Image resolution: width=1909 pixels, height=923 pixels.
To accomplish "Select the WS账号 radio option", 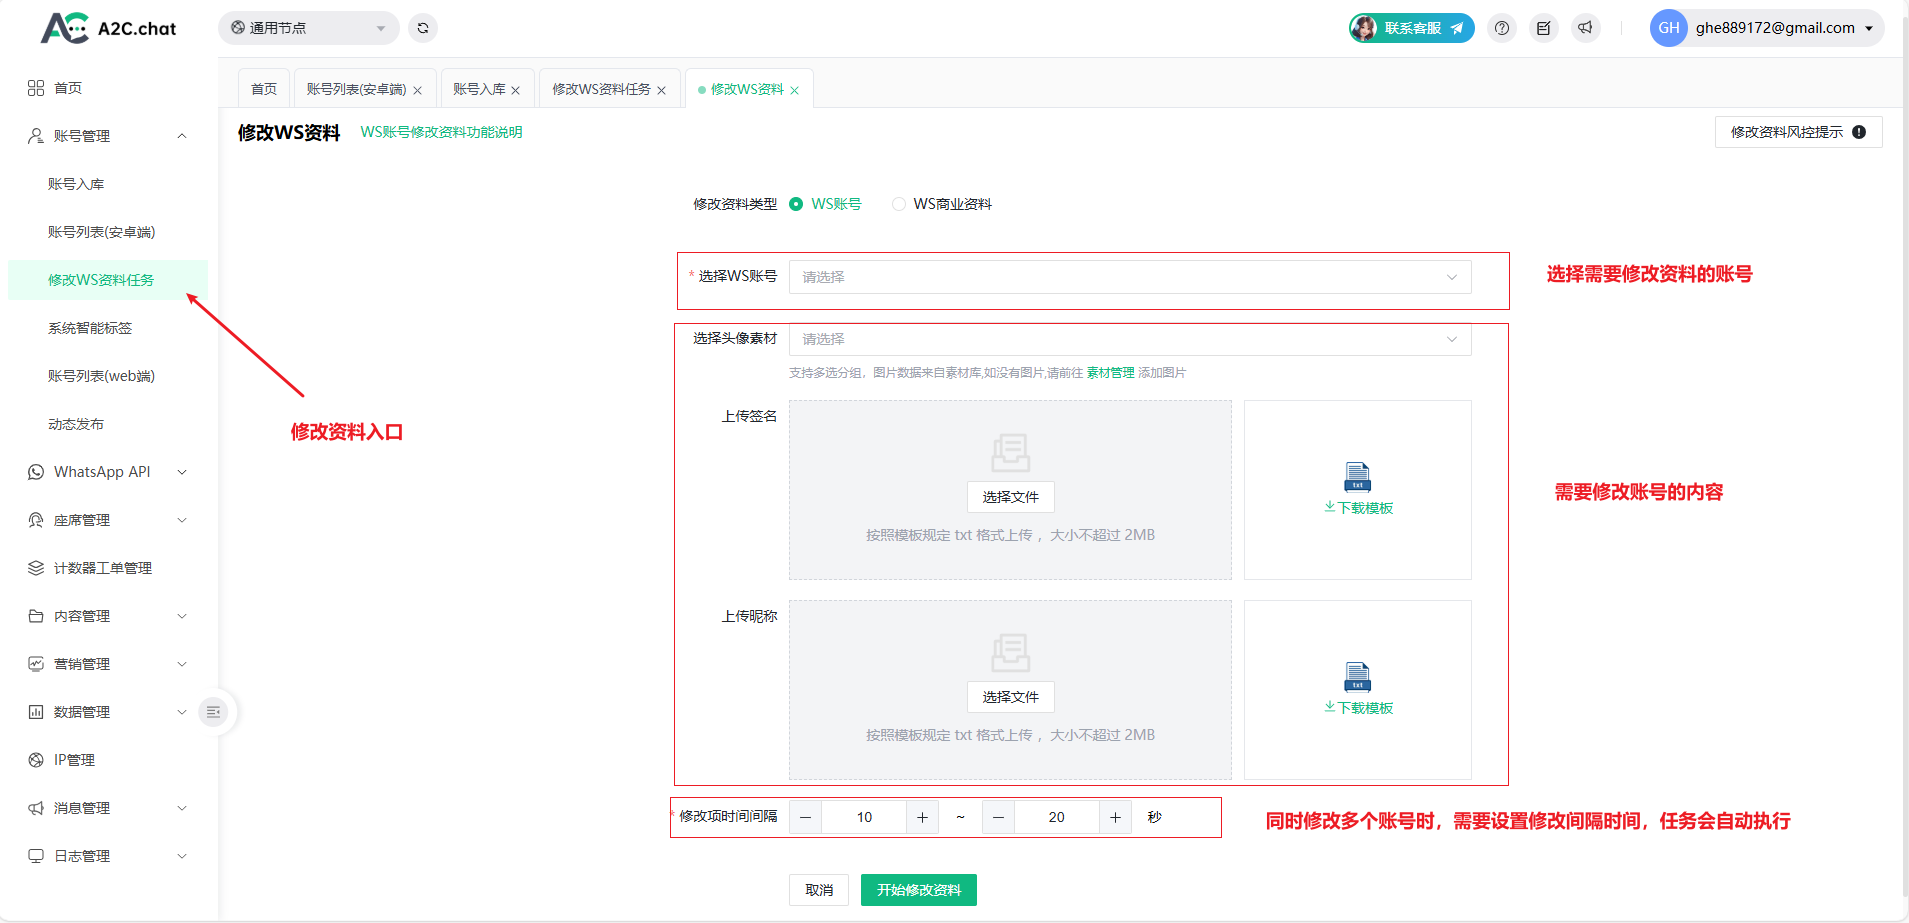I will pyautogui.click(x=796, y=204).
